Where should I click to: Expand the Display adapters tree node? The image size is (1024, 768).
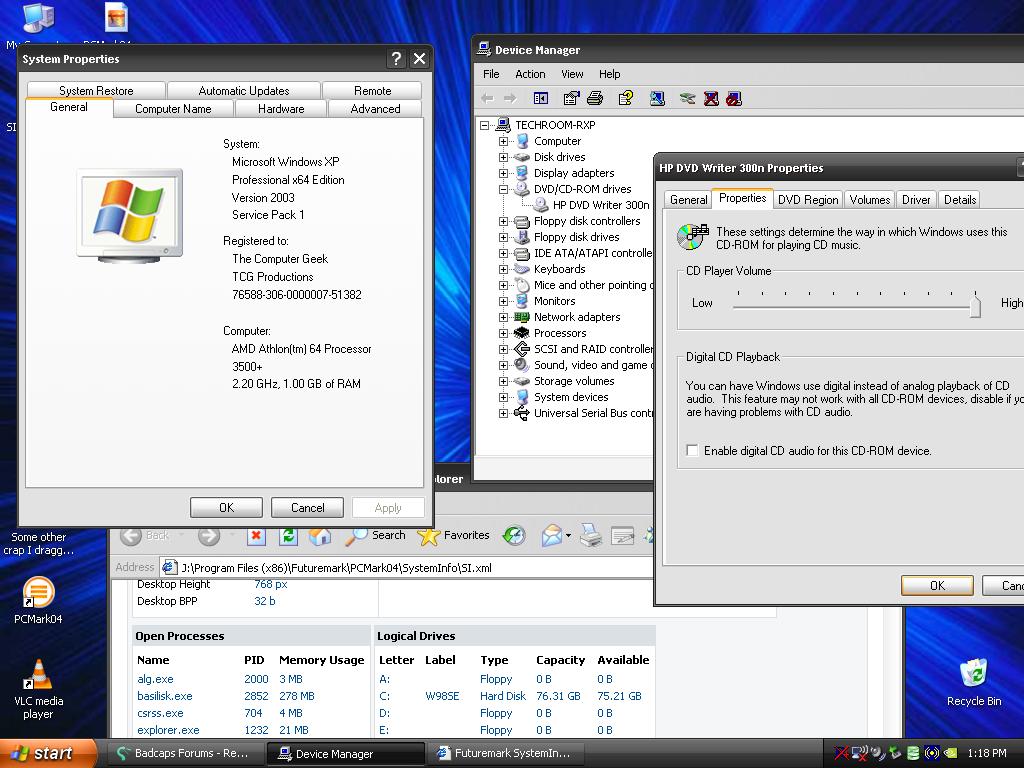(x=504, y=173)
